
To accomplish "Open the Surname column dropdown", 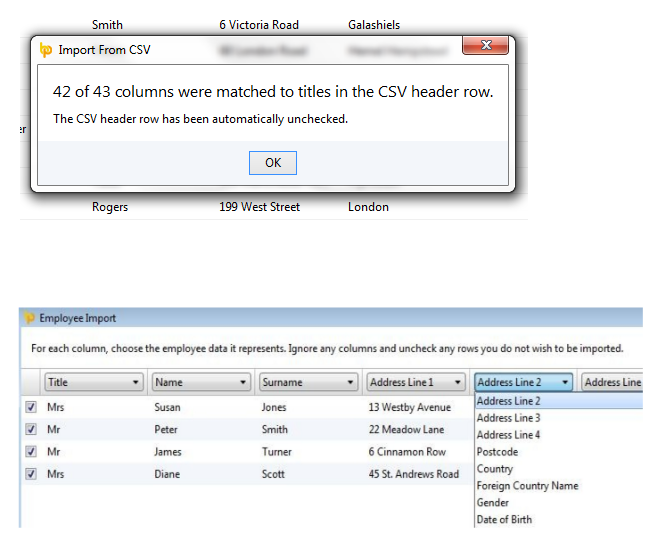I will point(308,382).
